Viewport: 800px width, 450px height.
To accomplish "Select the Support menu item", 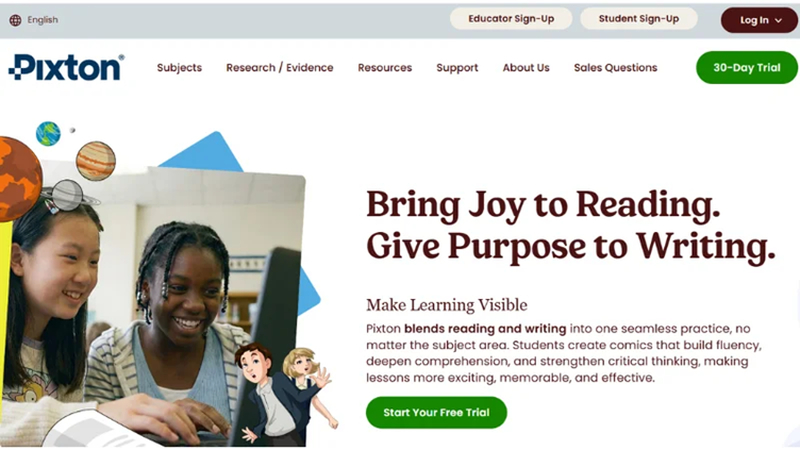I will point(457,68).
